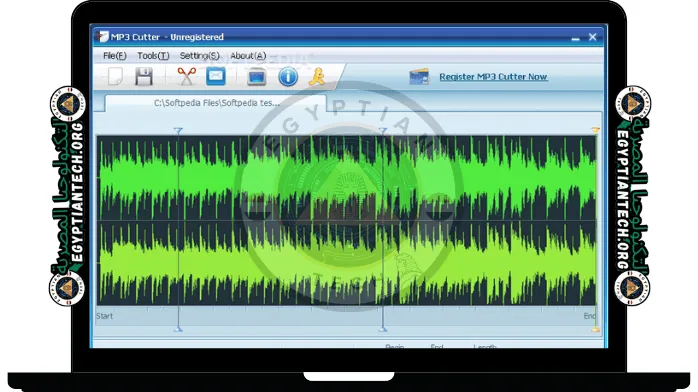Save with the floppy disk icon
698x392 pixels.
[x=144, y=77]
